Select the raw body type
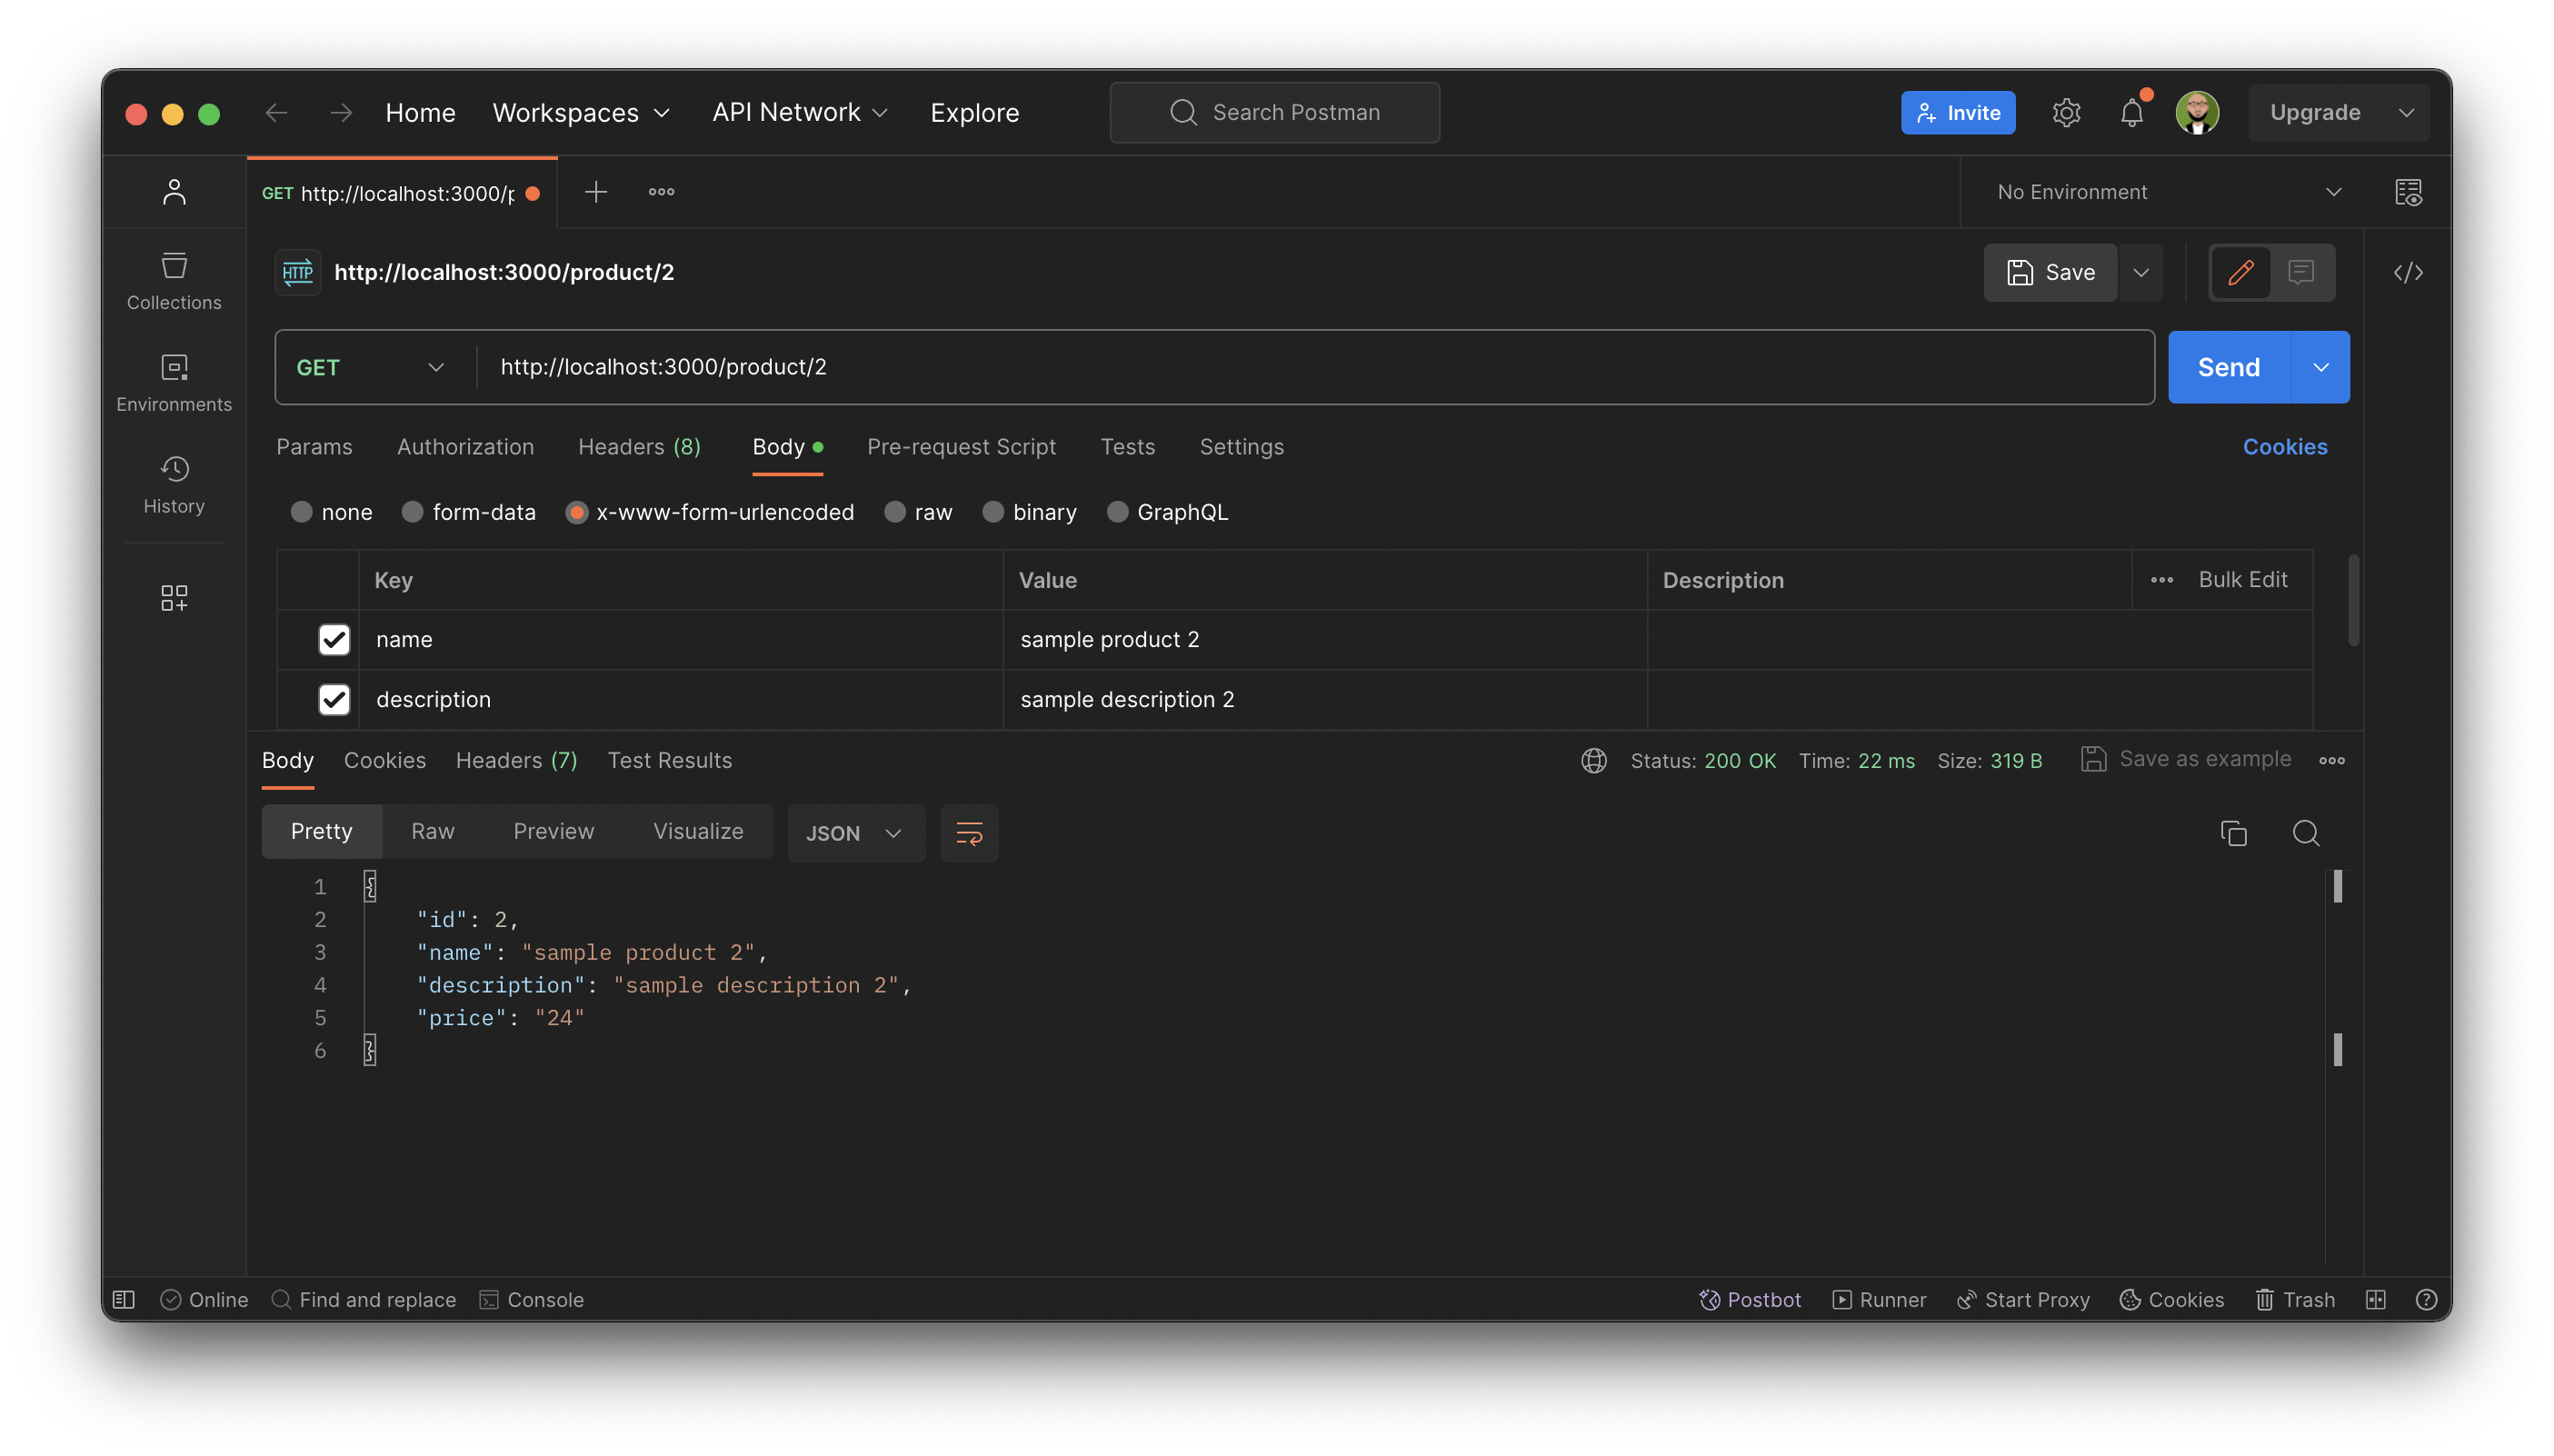The image size is (2554, 1456). point(895,511)
